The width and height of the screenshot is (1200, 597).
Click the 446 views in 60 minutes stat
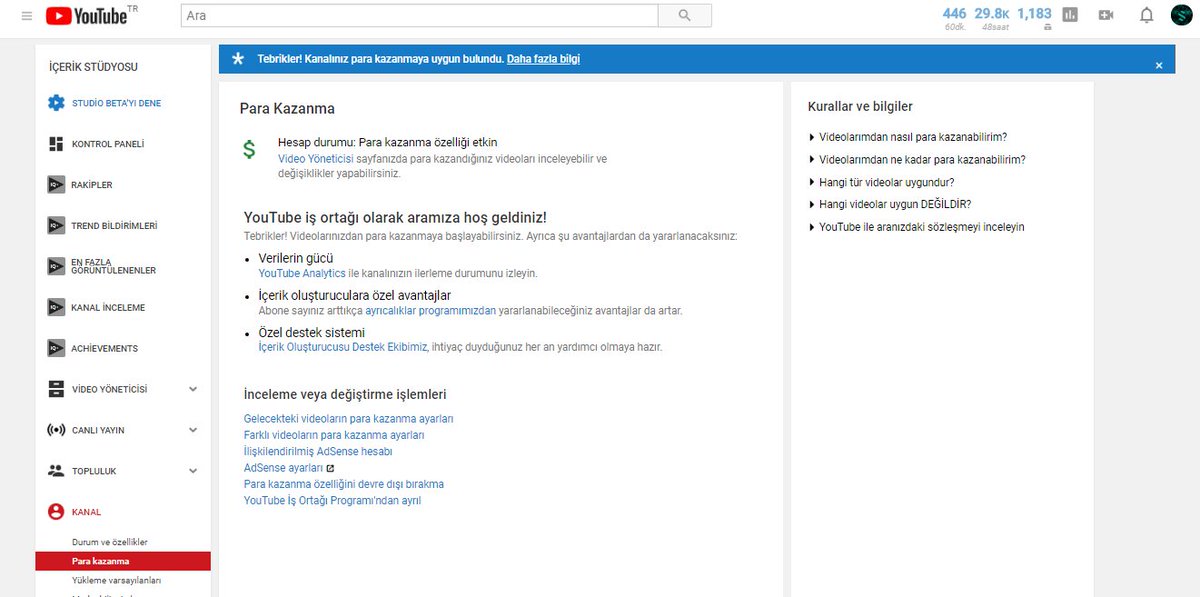point(954,17)
